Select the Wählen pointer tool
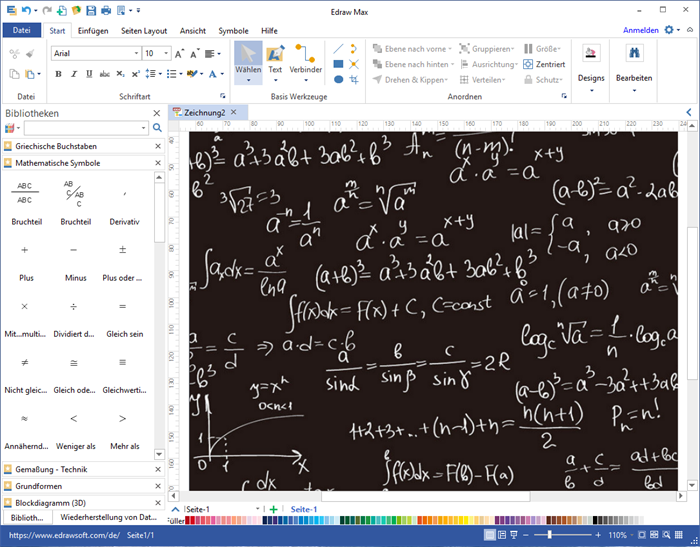 coord(248,60)
